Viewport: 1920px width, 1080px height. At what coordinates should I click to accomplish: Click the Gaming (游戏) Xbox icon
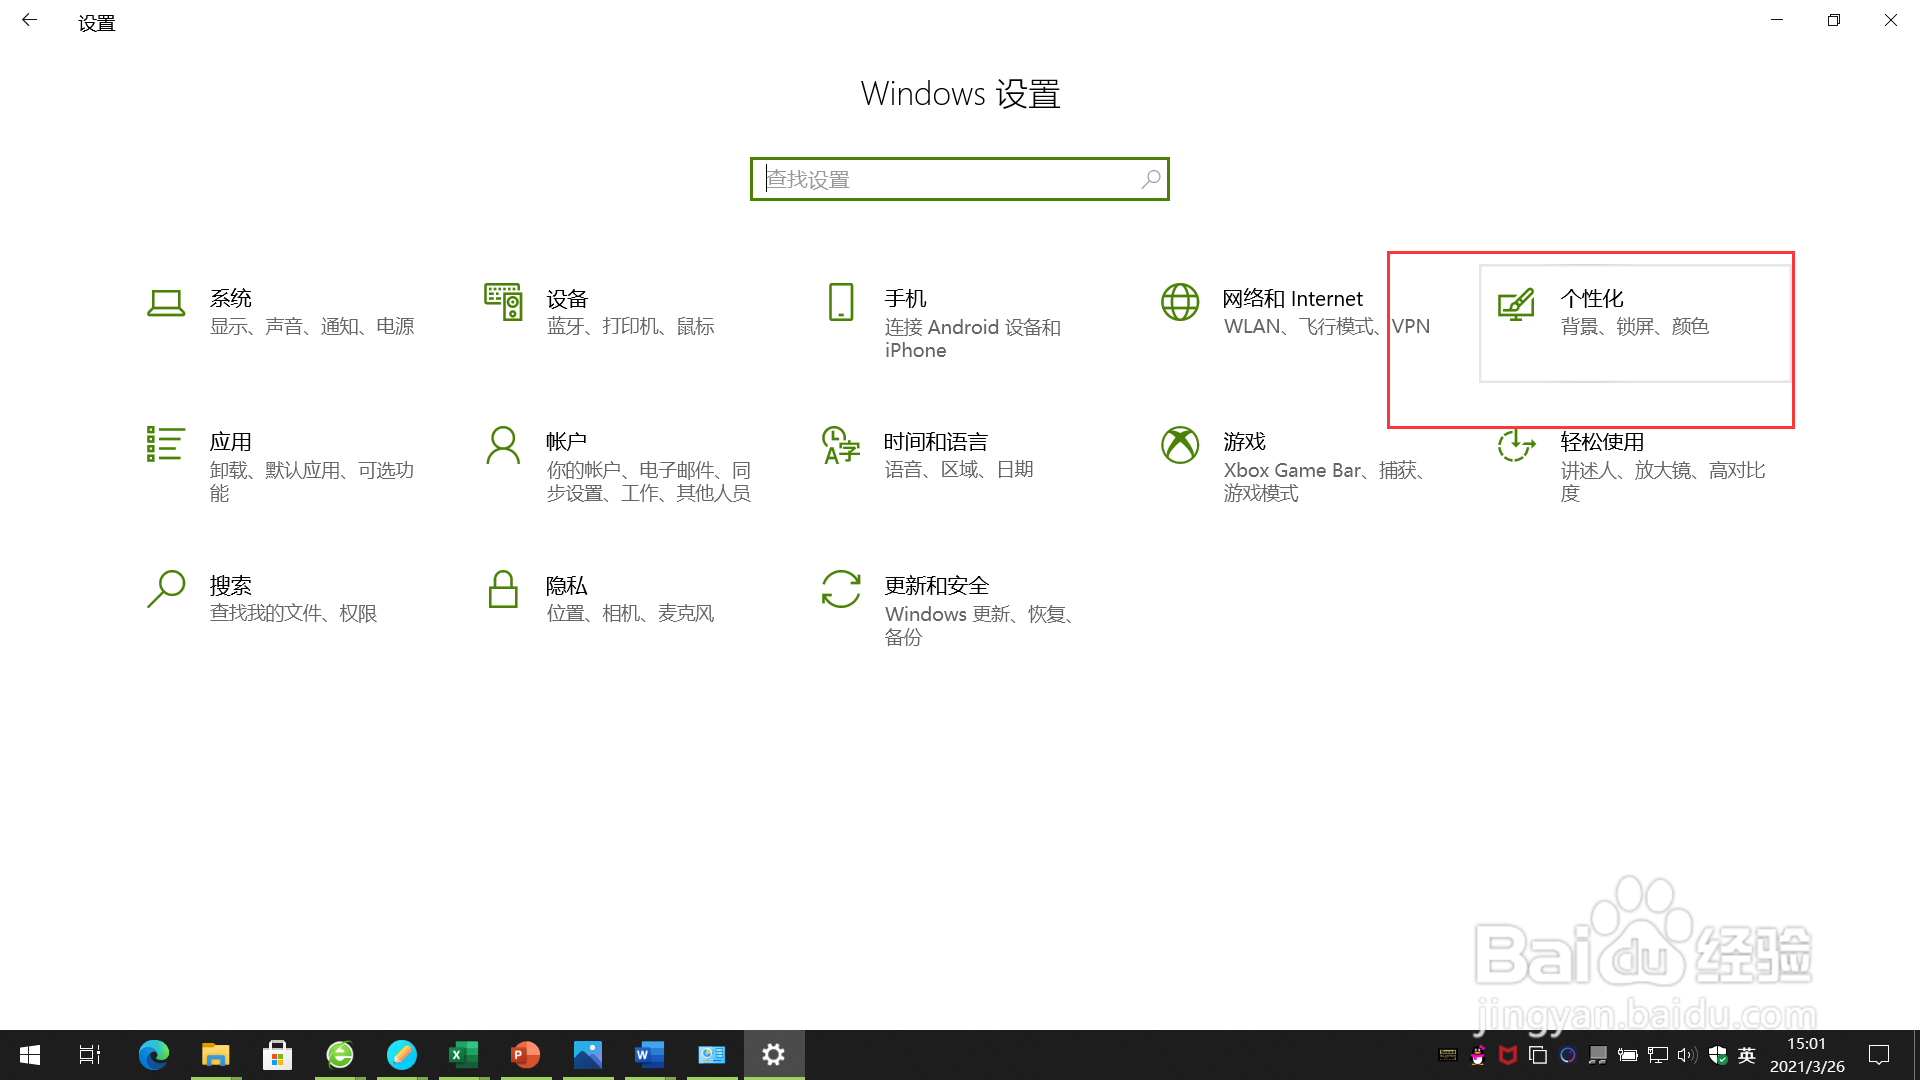tap(1180, 445)
